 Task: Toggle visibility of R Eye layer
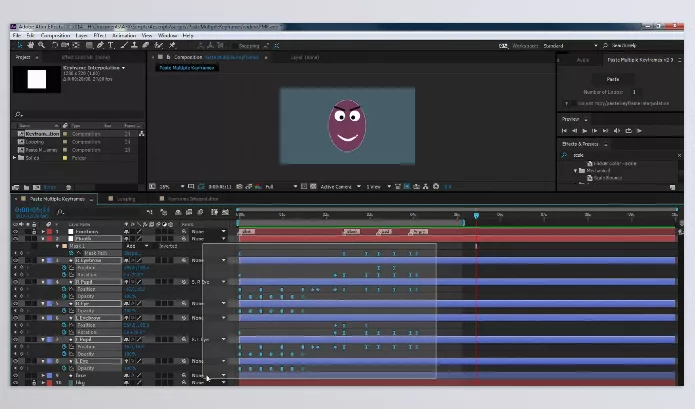[x=16, y=304]
